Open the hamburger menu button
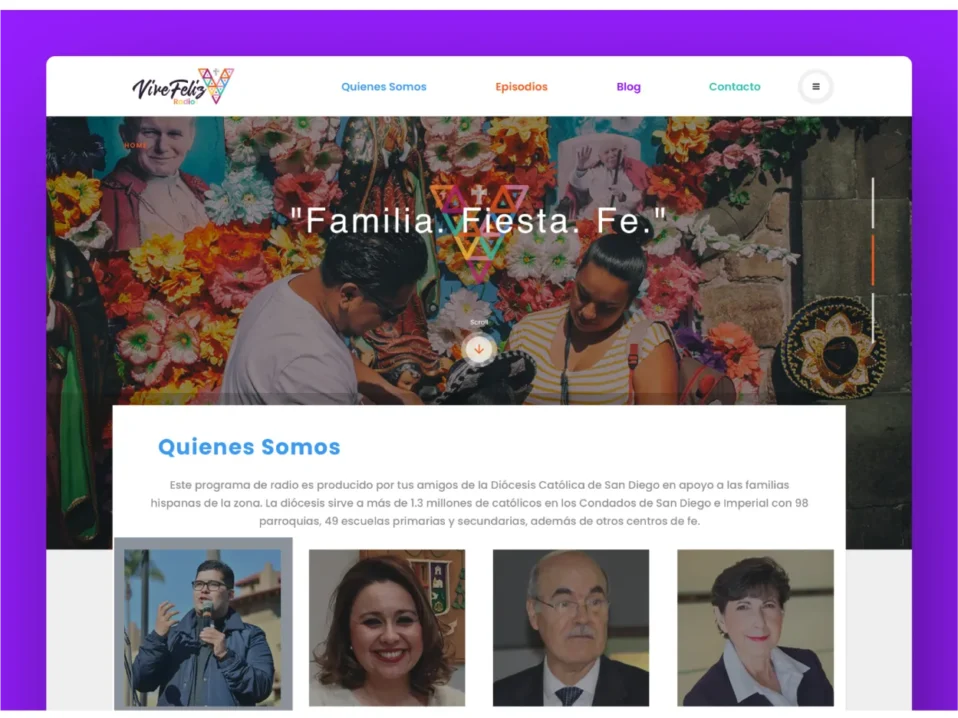958x718 pixels. [816, 87]
